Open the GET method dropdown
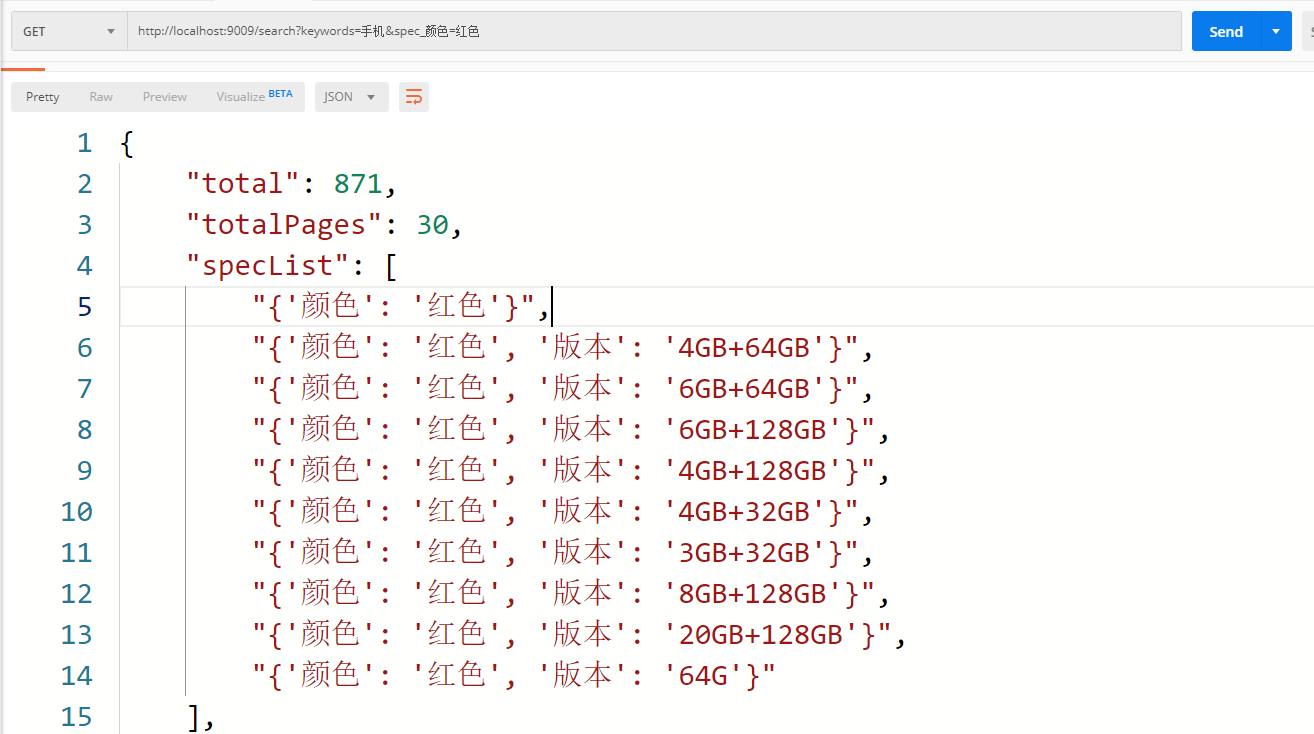The width and height of the screenshot is (1314, 734). pyautogui.click(x=69, y=31)
